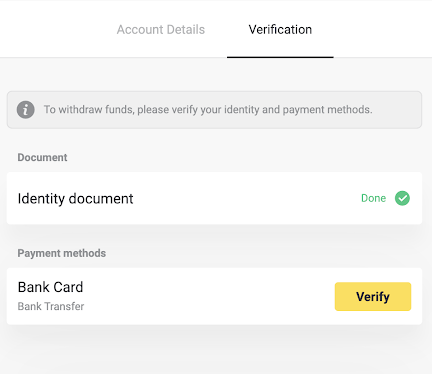Click the blank header area left of Account Details
Screen dimensions: 432x374
click(x=57, y=30)
